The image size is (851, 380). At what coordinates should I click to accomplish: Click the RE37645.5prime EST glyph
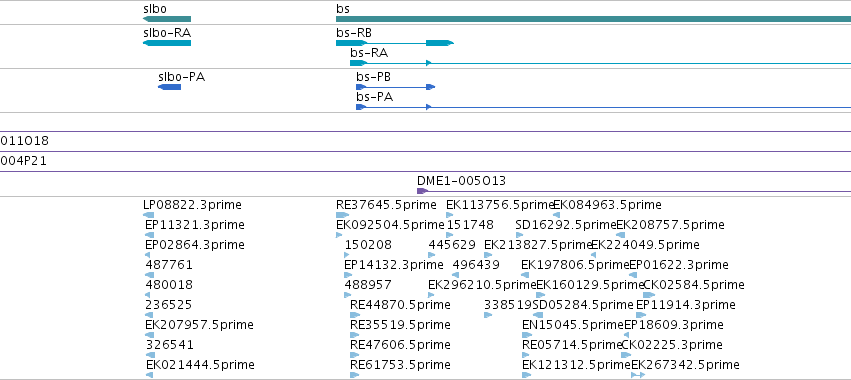point(342,215)
